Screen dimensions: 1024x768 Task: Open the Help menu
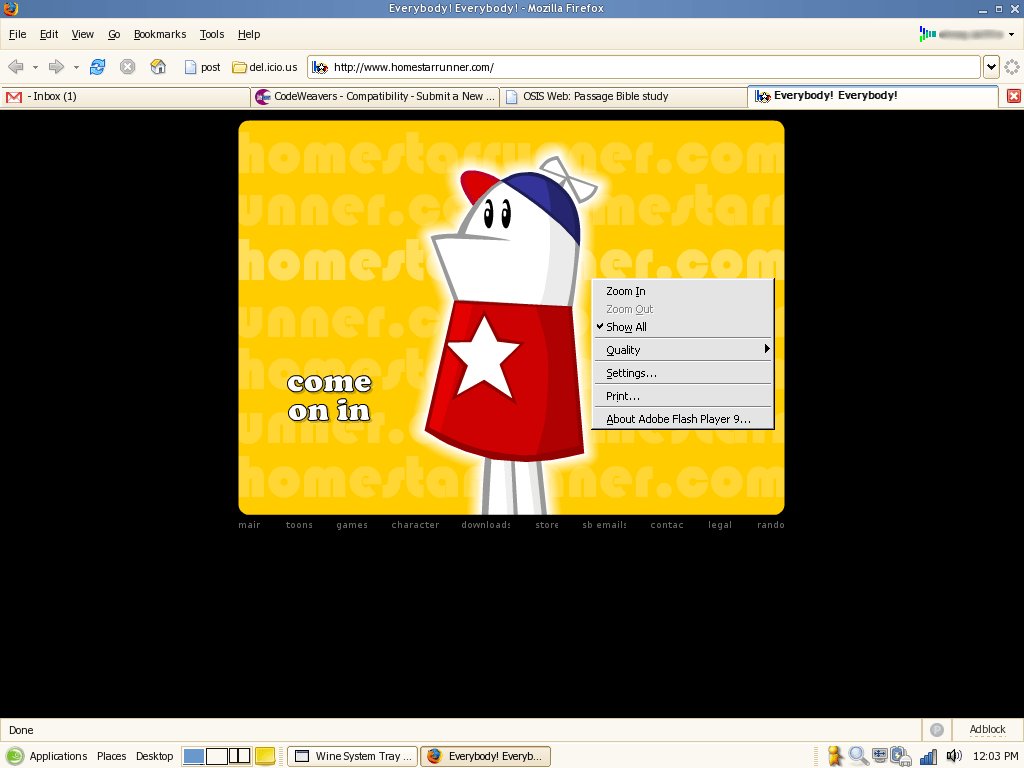249,35
